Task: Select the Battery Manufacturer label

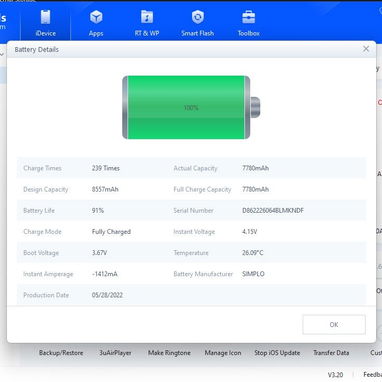Action: (203, 274)
